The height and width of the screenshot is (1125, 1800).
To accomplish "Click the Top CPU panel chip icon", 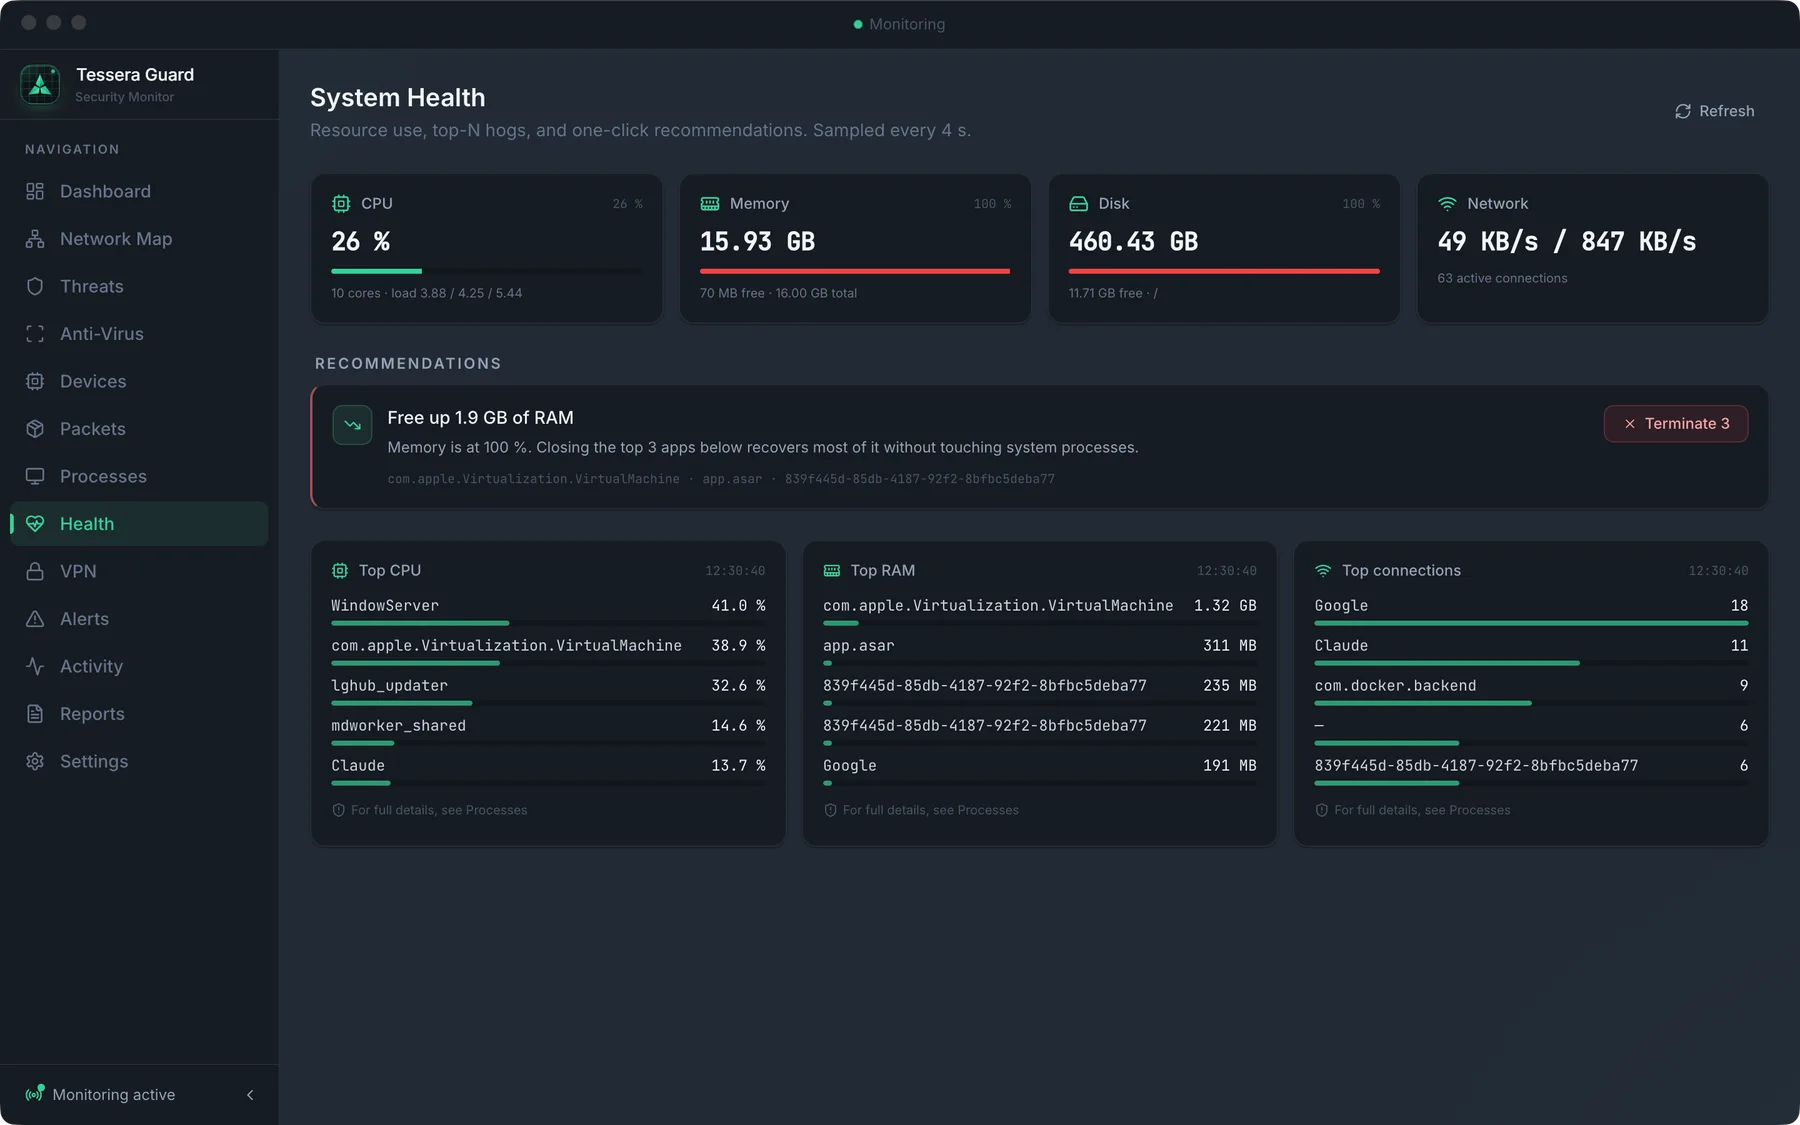I will [340, 570].
